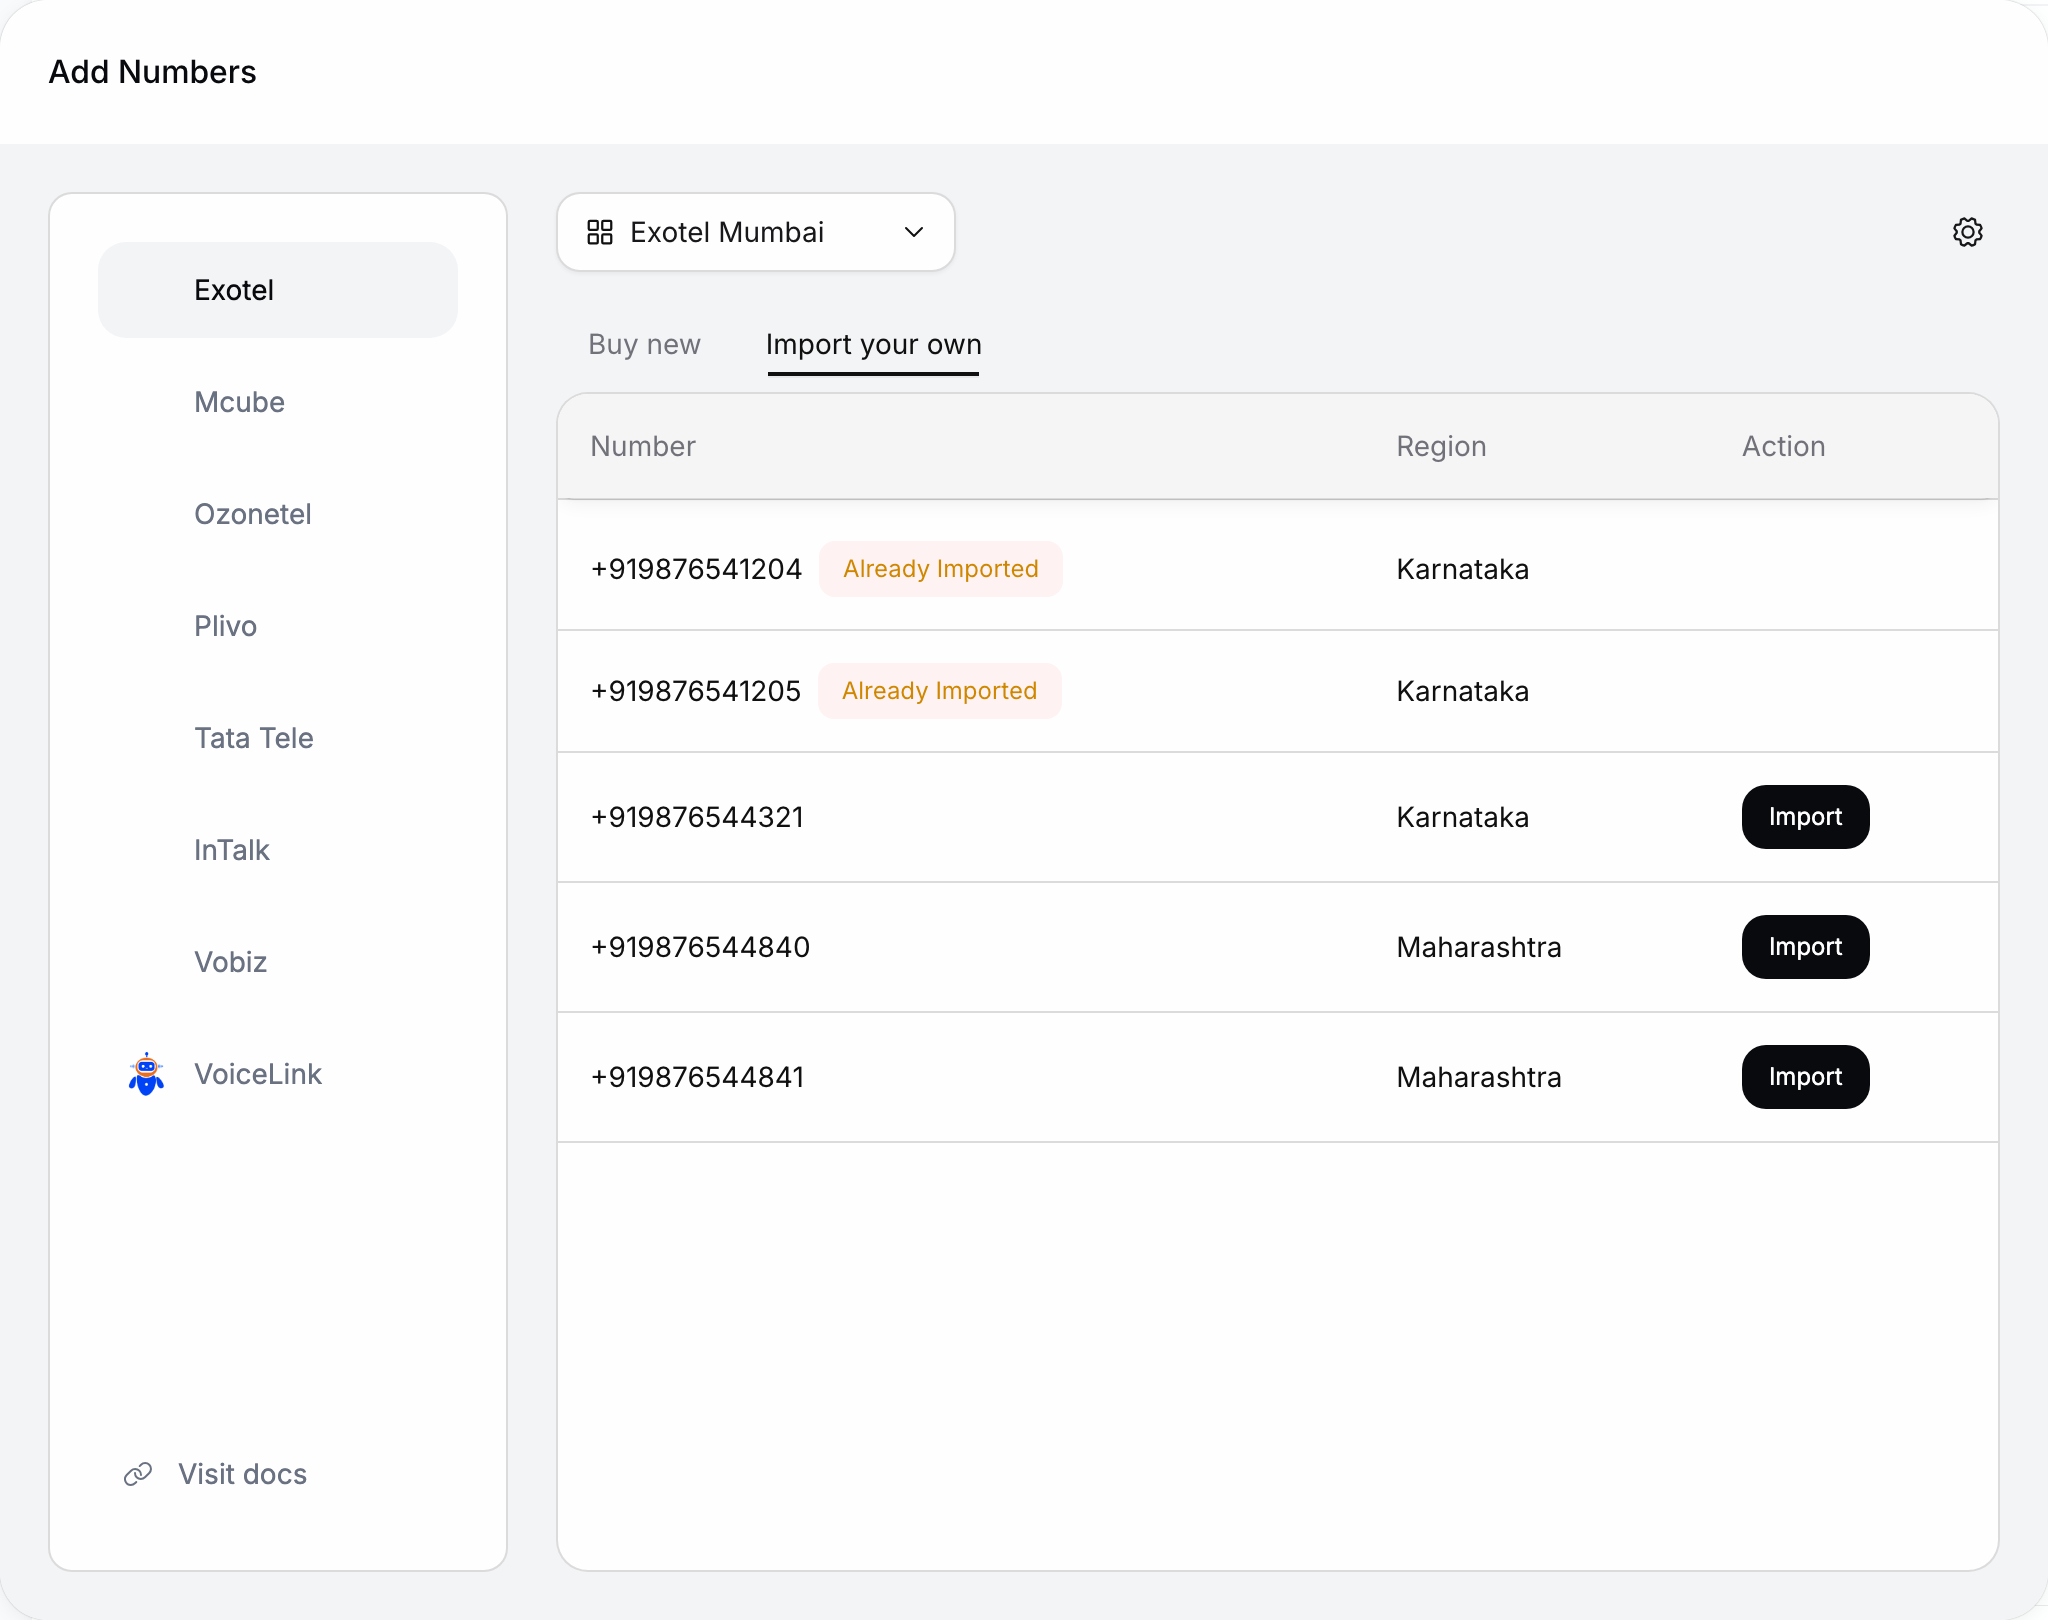
Task: Click Karnataka region for +919876544321
Action: point(1462,817)
